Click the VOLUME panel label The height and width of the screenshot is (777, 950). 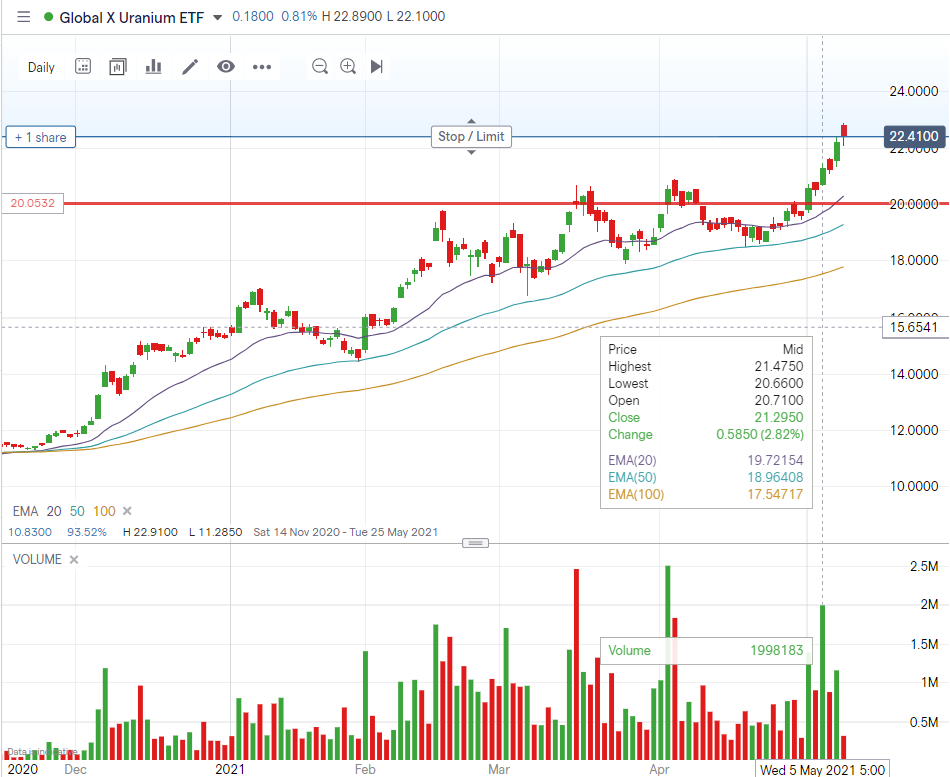point(37,559)
